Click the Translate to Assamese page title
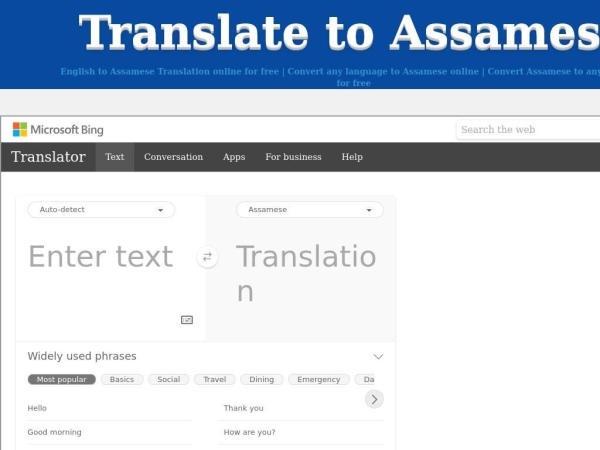 (x=339, y=33)
